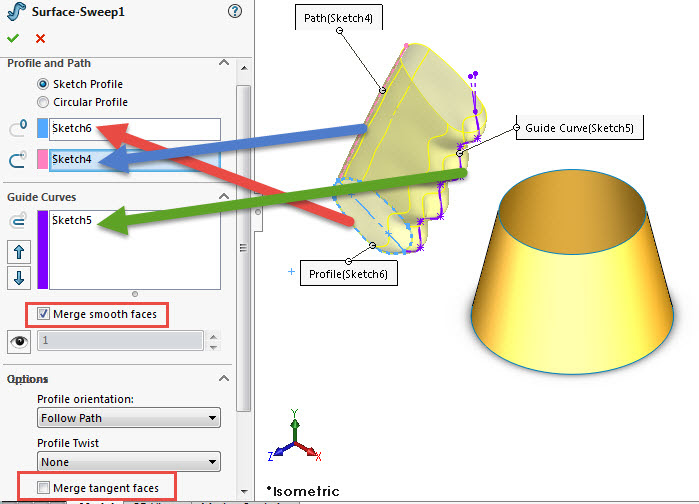Move guide curve down with the arrow
Screen dimensions: 699x504
[x=19, y=278]
